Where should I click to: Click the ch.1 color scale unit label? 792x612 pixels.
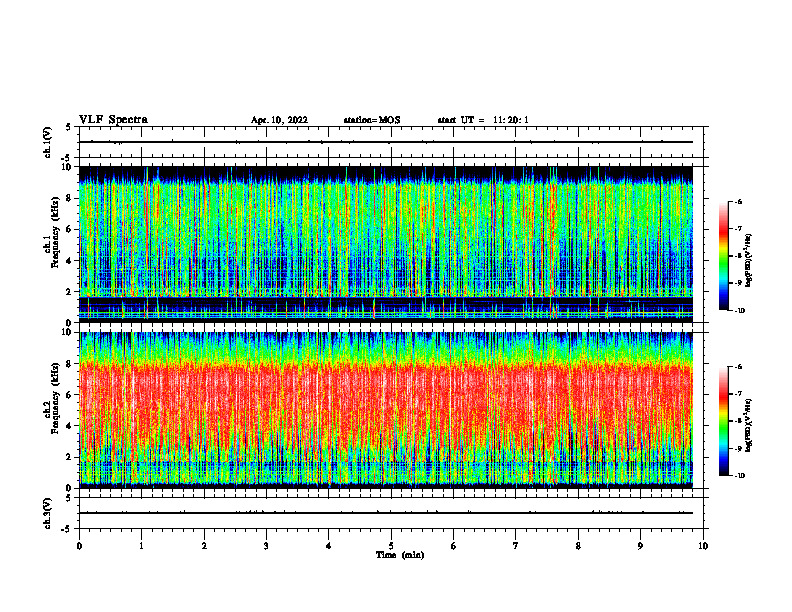click(749, 260)
